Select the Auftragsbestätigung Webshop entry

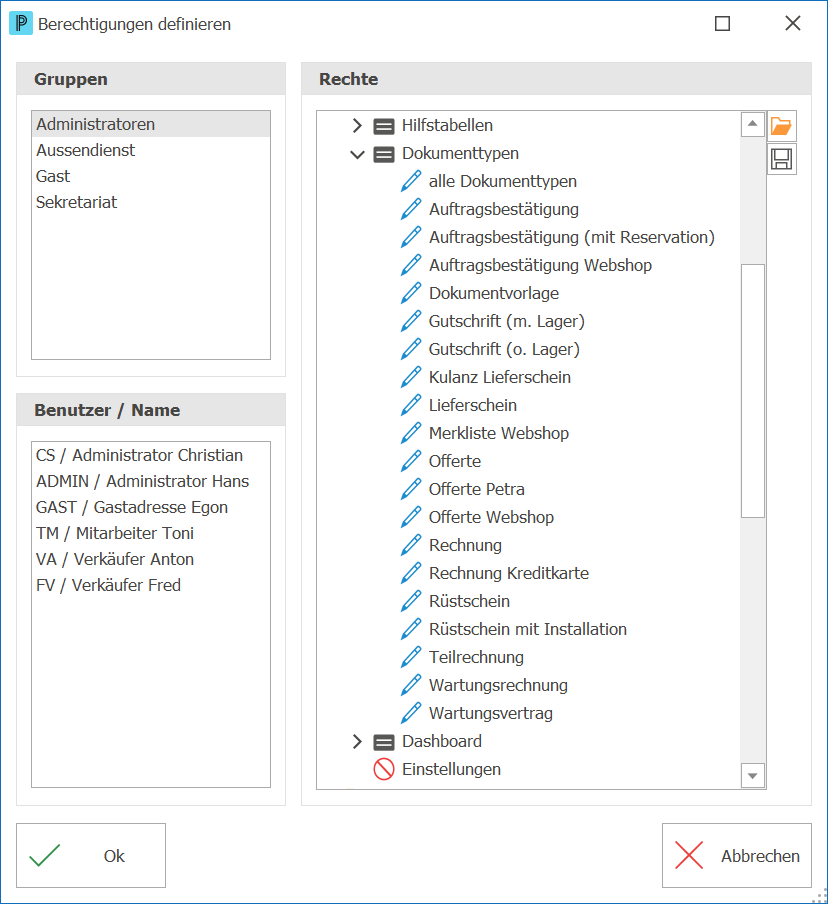(540, 265)
